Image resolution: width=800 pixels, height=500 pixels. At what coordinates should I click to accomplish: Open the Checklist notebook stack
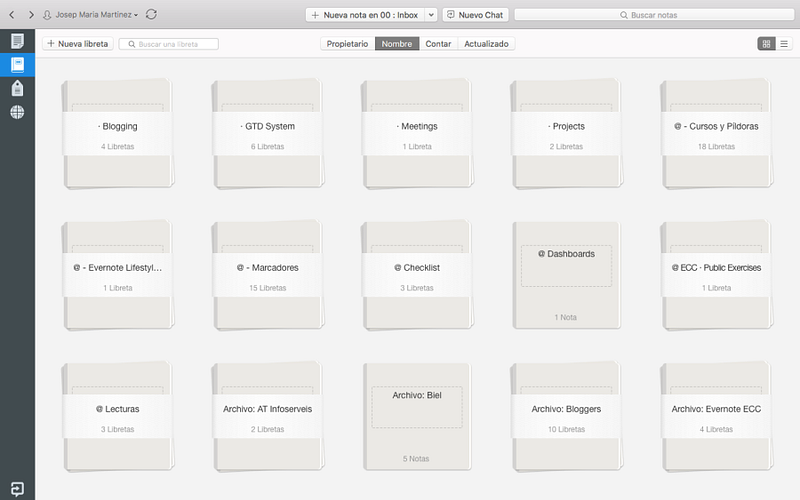tap(417, 275)
